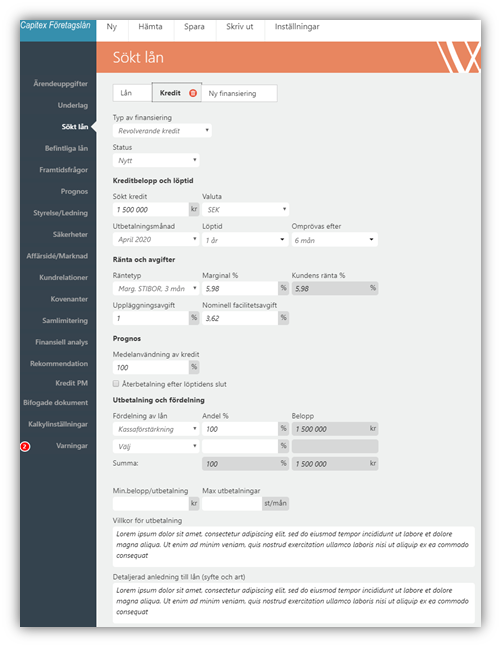Delete the Kredit tab via red icon
The height and width of the screenshot is (647, 501).
click(x=193, y=93)
